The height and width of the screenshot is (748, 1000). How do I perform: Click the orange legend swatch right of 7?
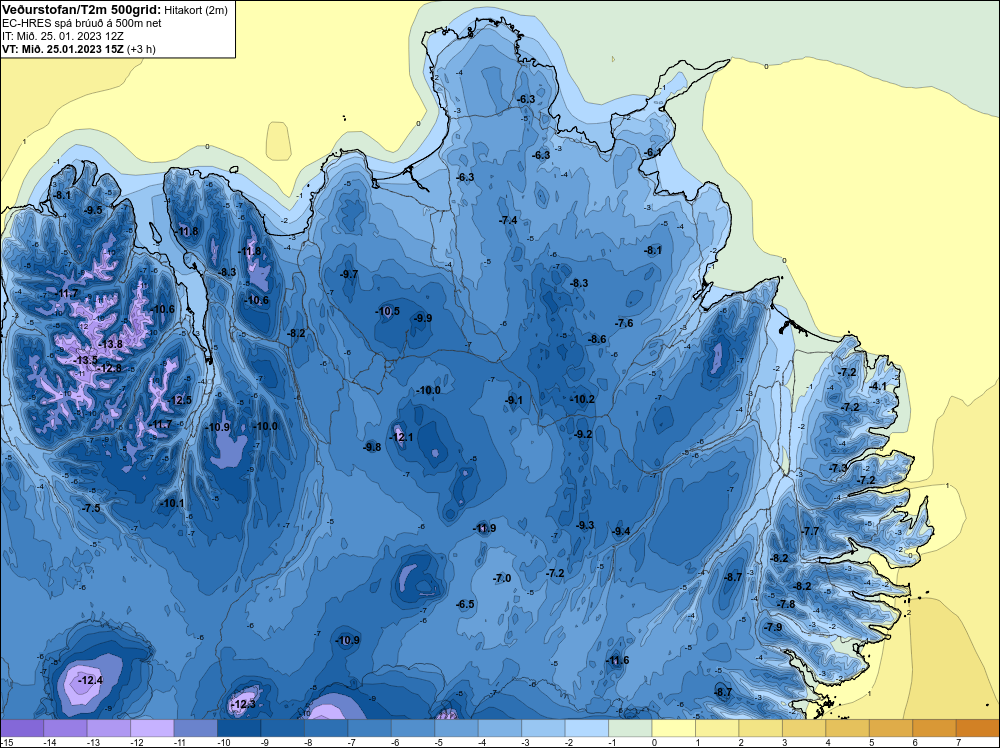click(x=978, y=728)
